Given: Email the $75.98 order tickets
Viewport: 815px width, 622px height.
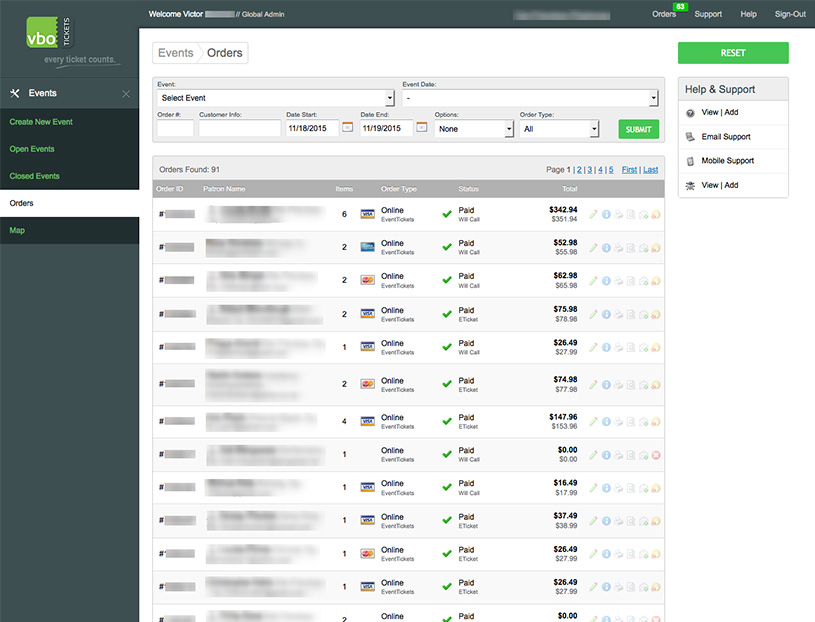Looking at the screenshot, I should [643, 314].
